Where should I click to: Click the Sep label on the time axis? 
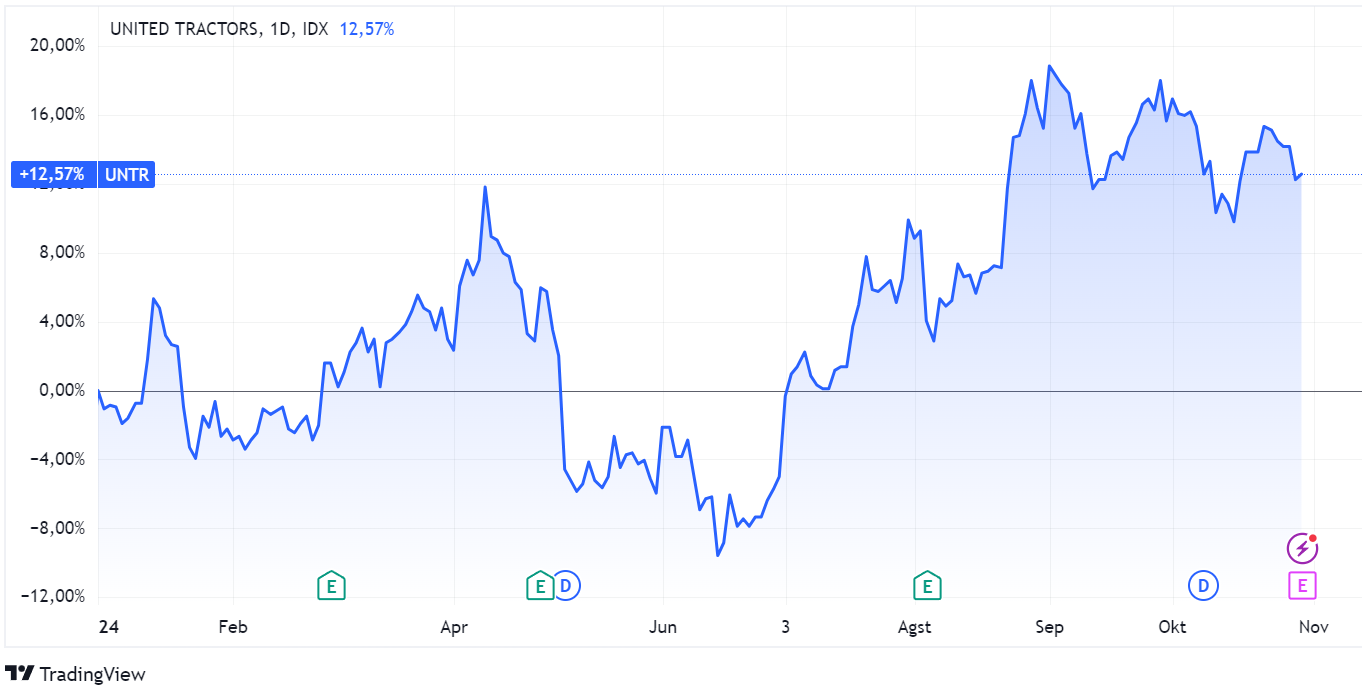click(x=1049, y=628)
